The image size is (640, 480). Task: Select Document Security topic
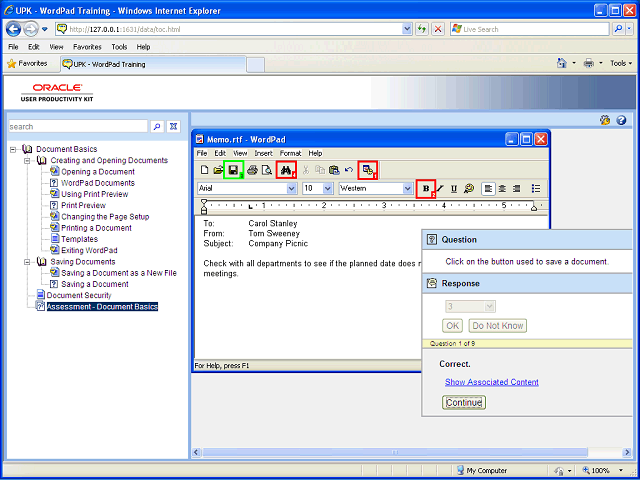[x=79, y=296]
